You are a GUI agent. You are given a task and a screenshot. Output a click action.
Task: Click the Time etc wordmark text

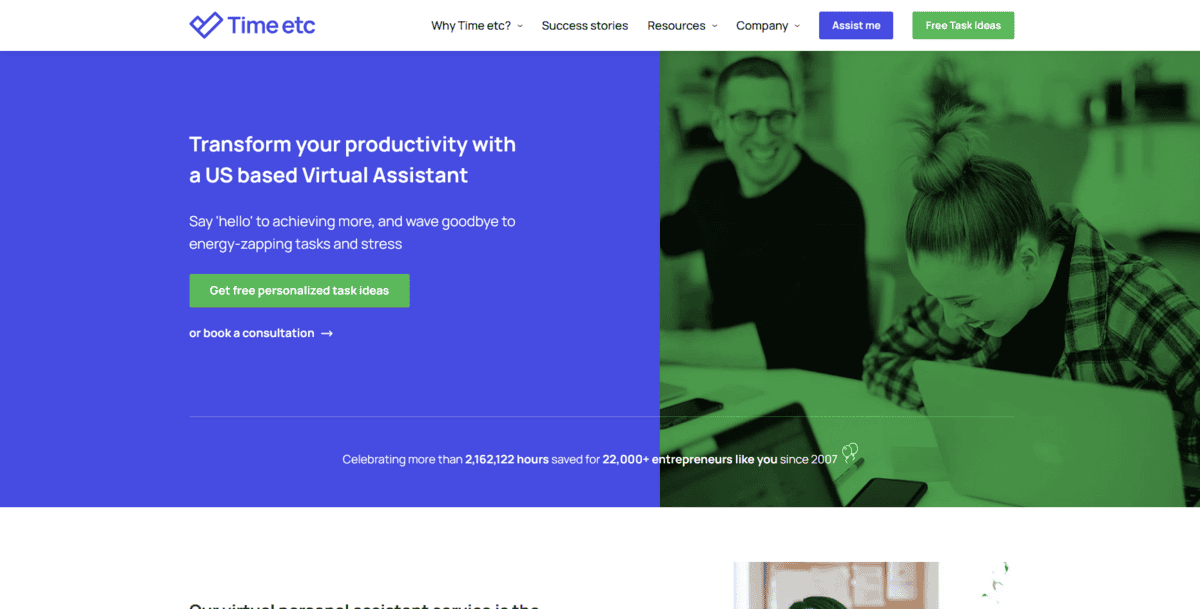click(x=272, y=25)
